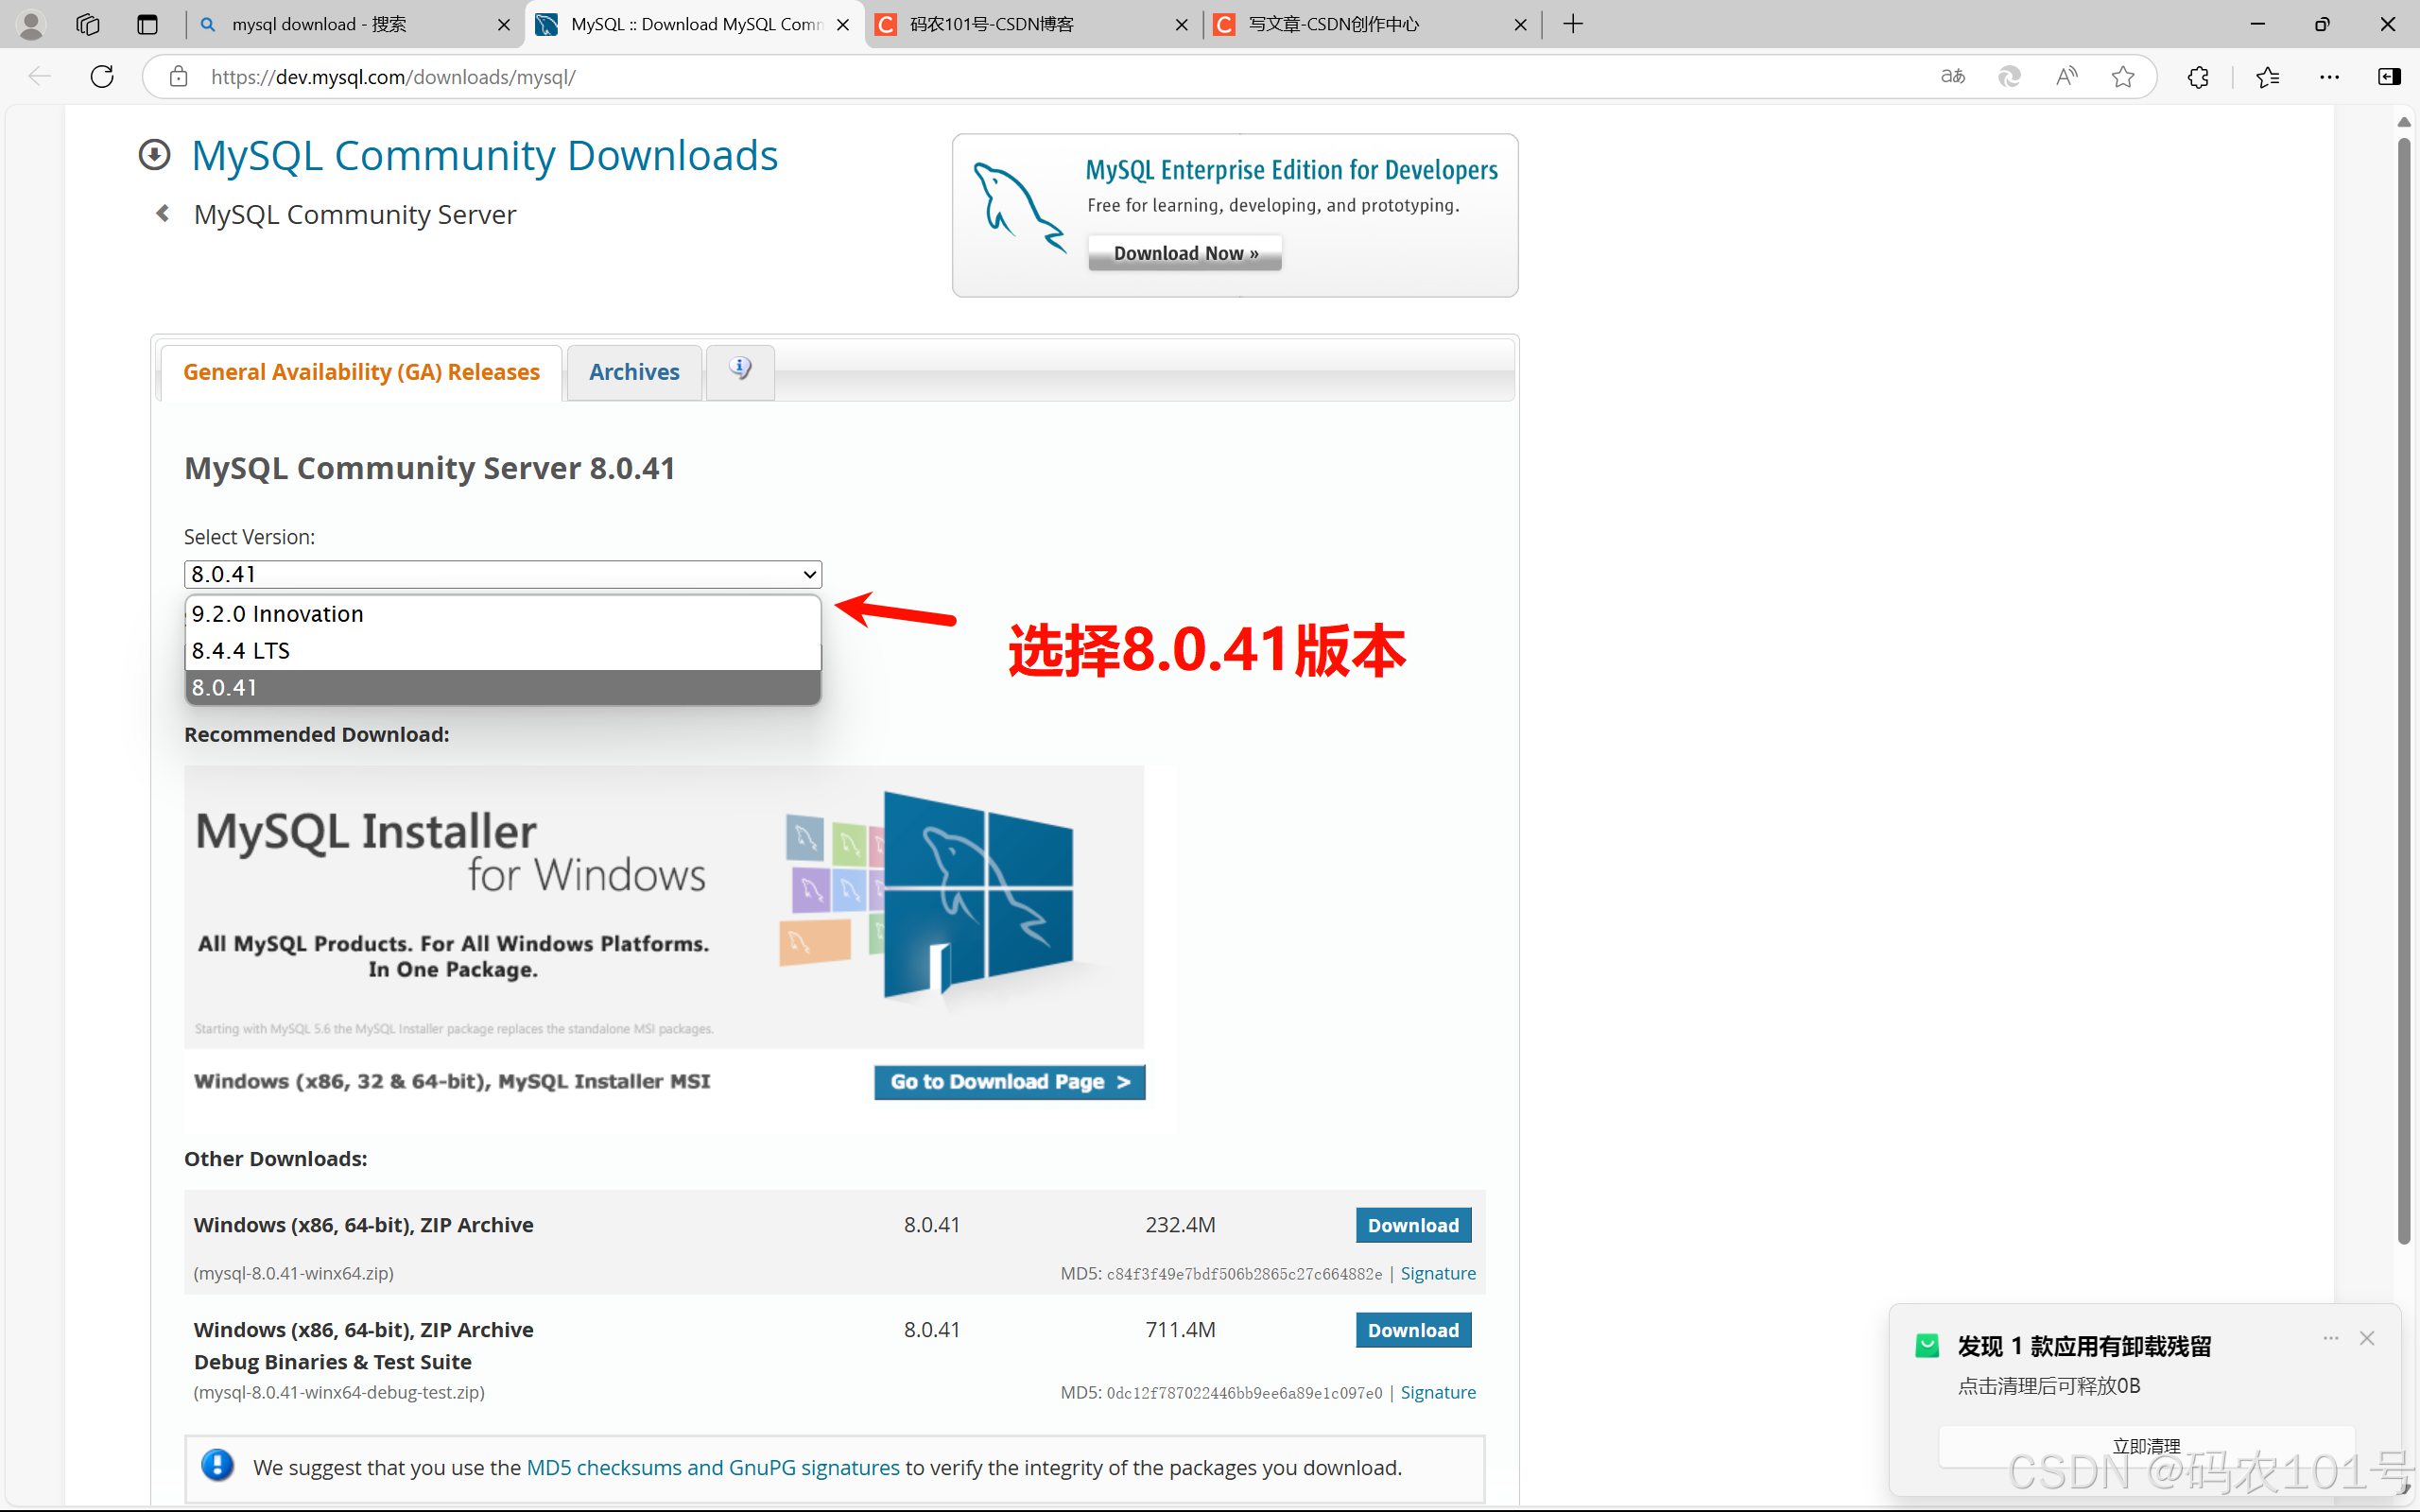Click the sidebar toggle icon
Screen dimensions: 2420x1512
[x=2389, y=77]
